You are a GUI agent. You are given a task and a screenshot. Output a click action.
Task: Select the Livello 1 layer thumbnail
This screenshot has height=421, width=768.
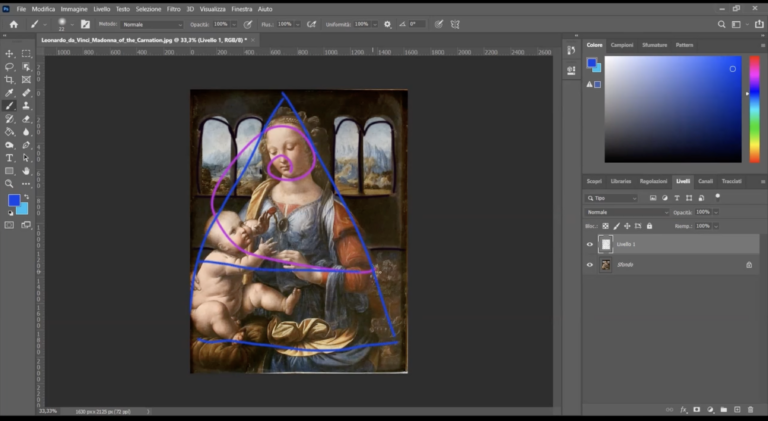605,244
